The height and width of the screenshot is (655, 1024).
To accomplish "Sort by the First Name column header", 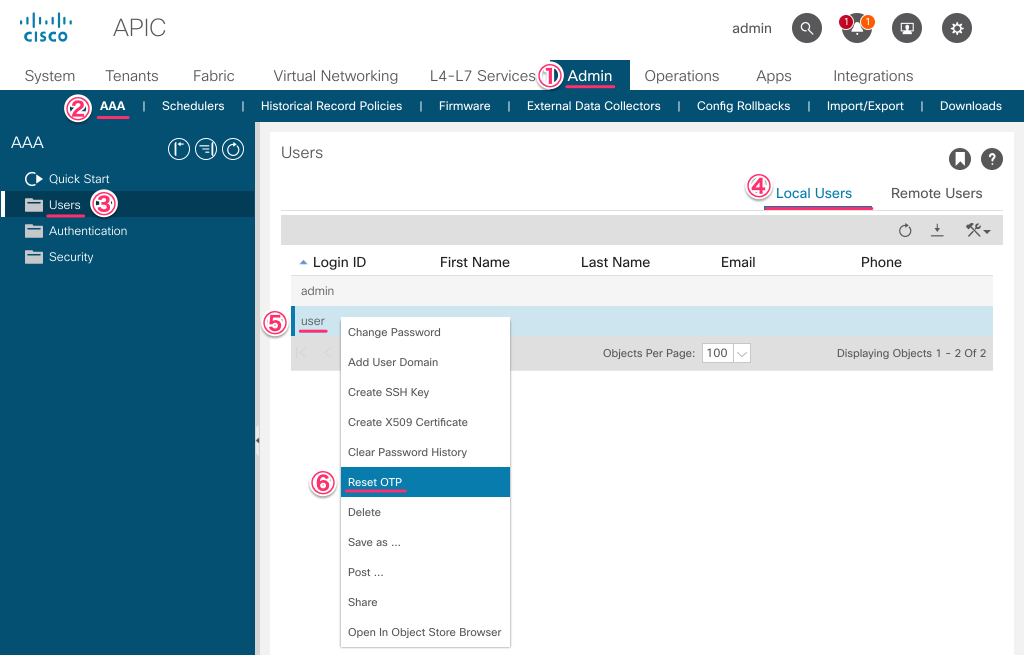I will click(x=475, y=263).
